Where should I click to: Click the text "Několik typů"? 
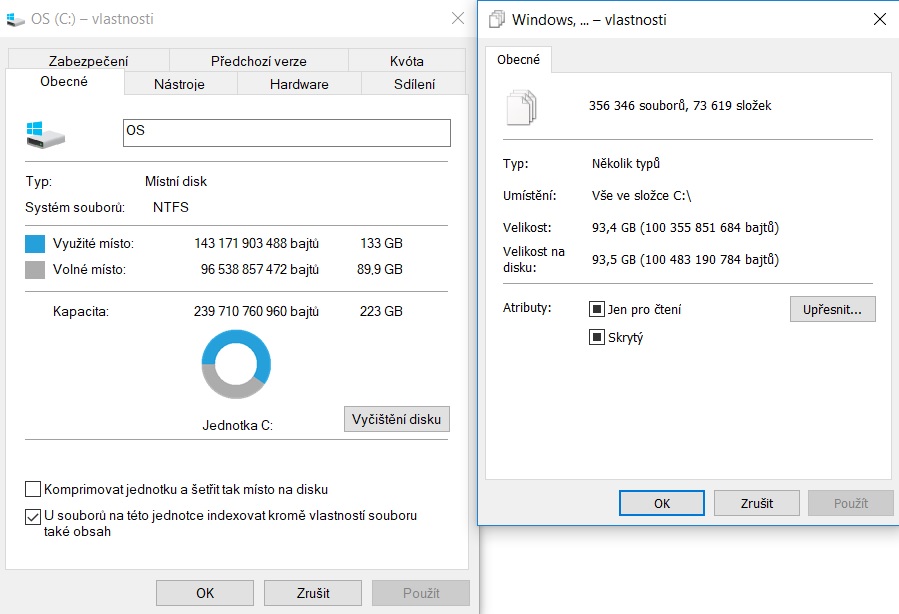[x=626, y=163]
